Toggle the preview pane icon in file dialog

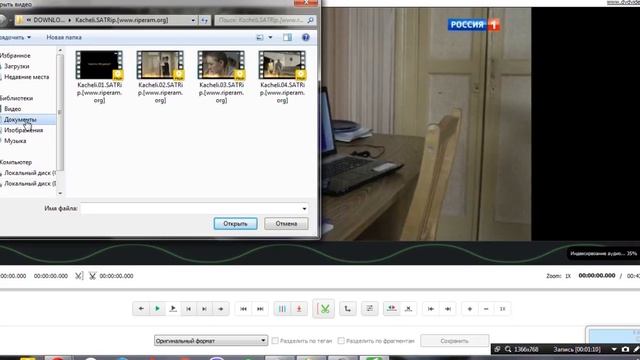click(287, 37)
